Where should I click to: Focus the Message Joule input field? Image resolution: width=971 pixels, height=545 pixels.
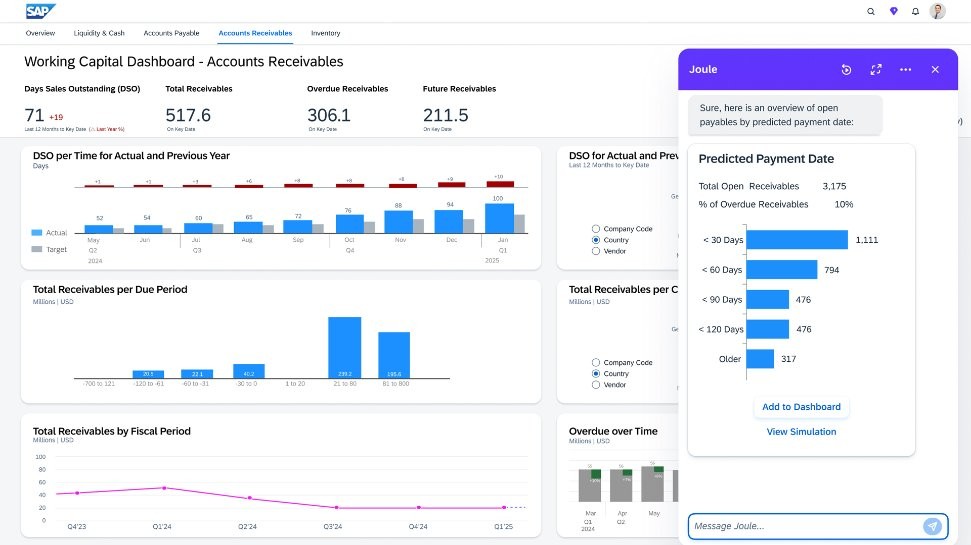pyautogui.click(x=803, y=526)
